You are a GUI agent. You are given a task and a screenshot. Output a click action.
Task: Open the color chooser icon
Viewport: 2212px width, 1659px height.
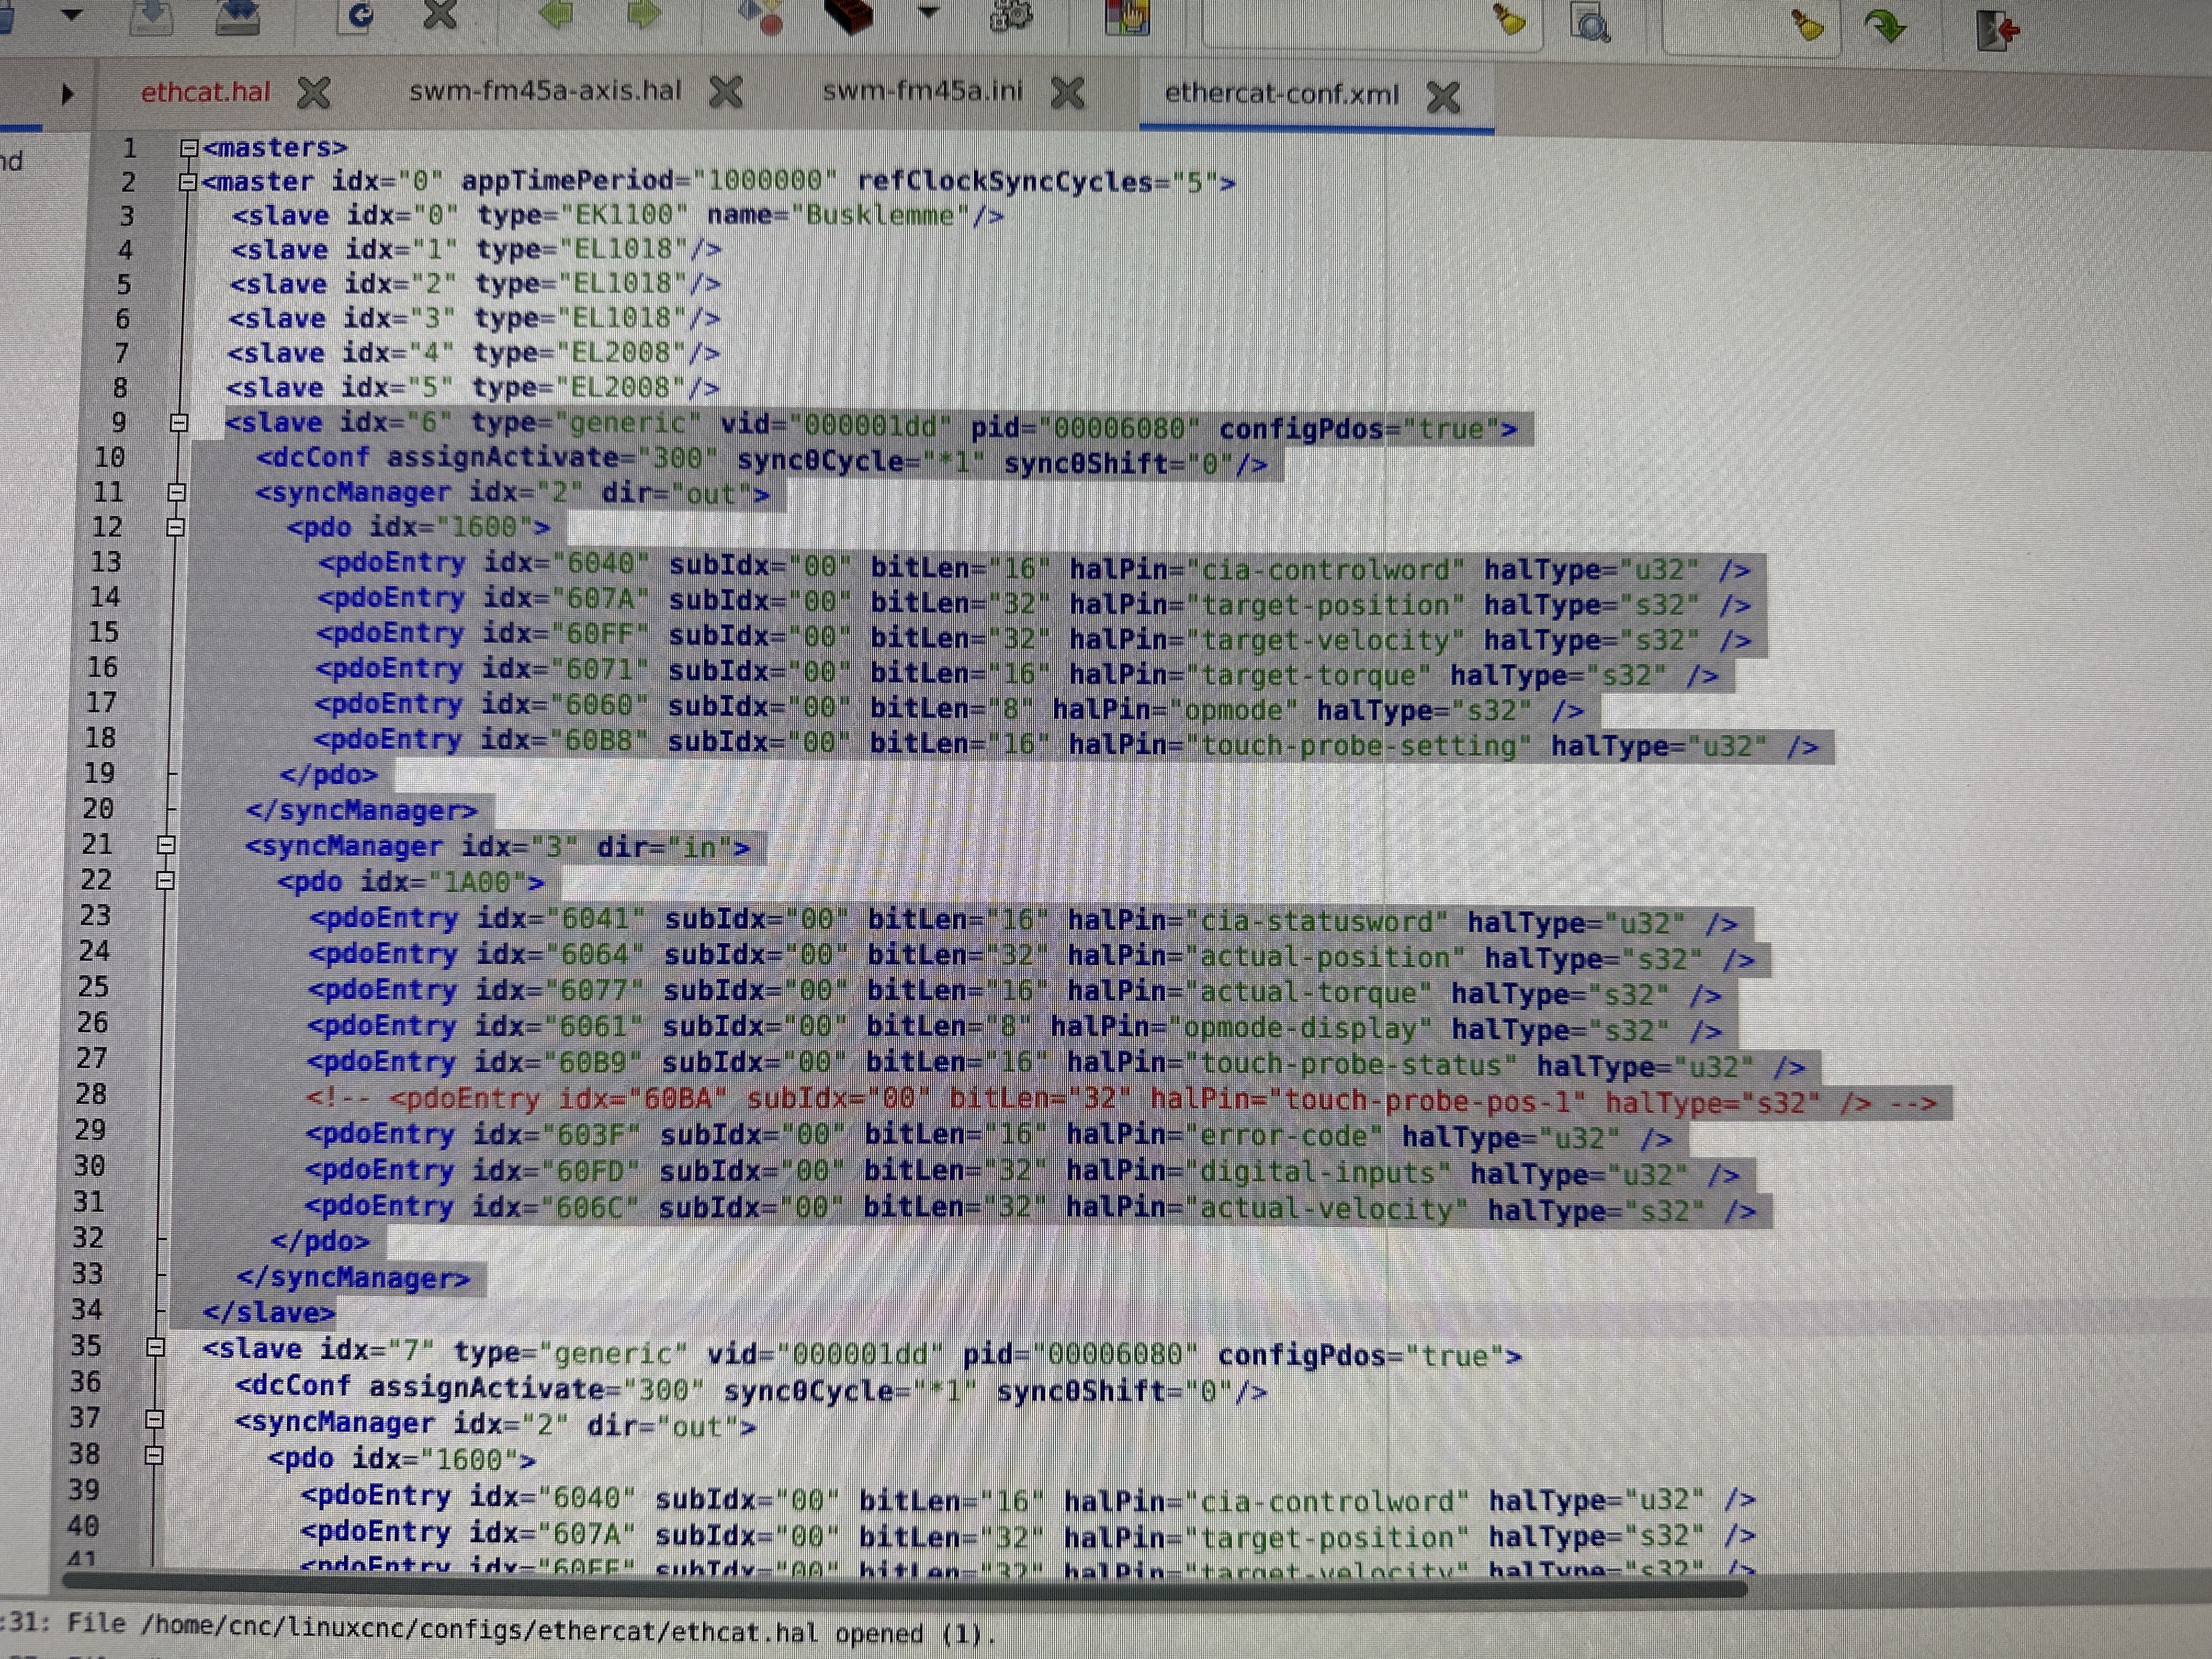click(x=1128, y=16)
